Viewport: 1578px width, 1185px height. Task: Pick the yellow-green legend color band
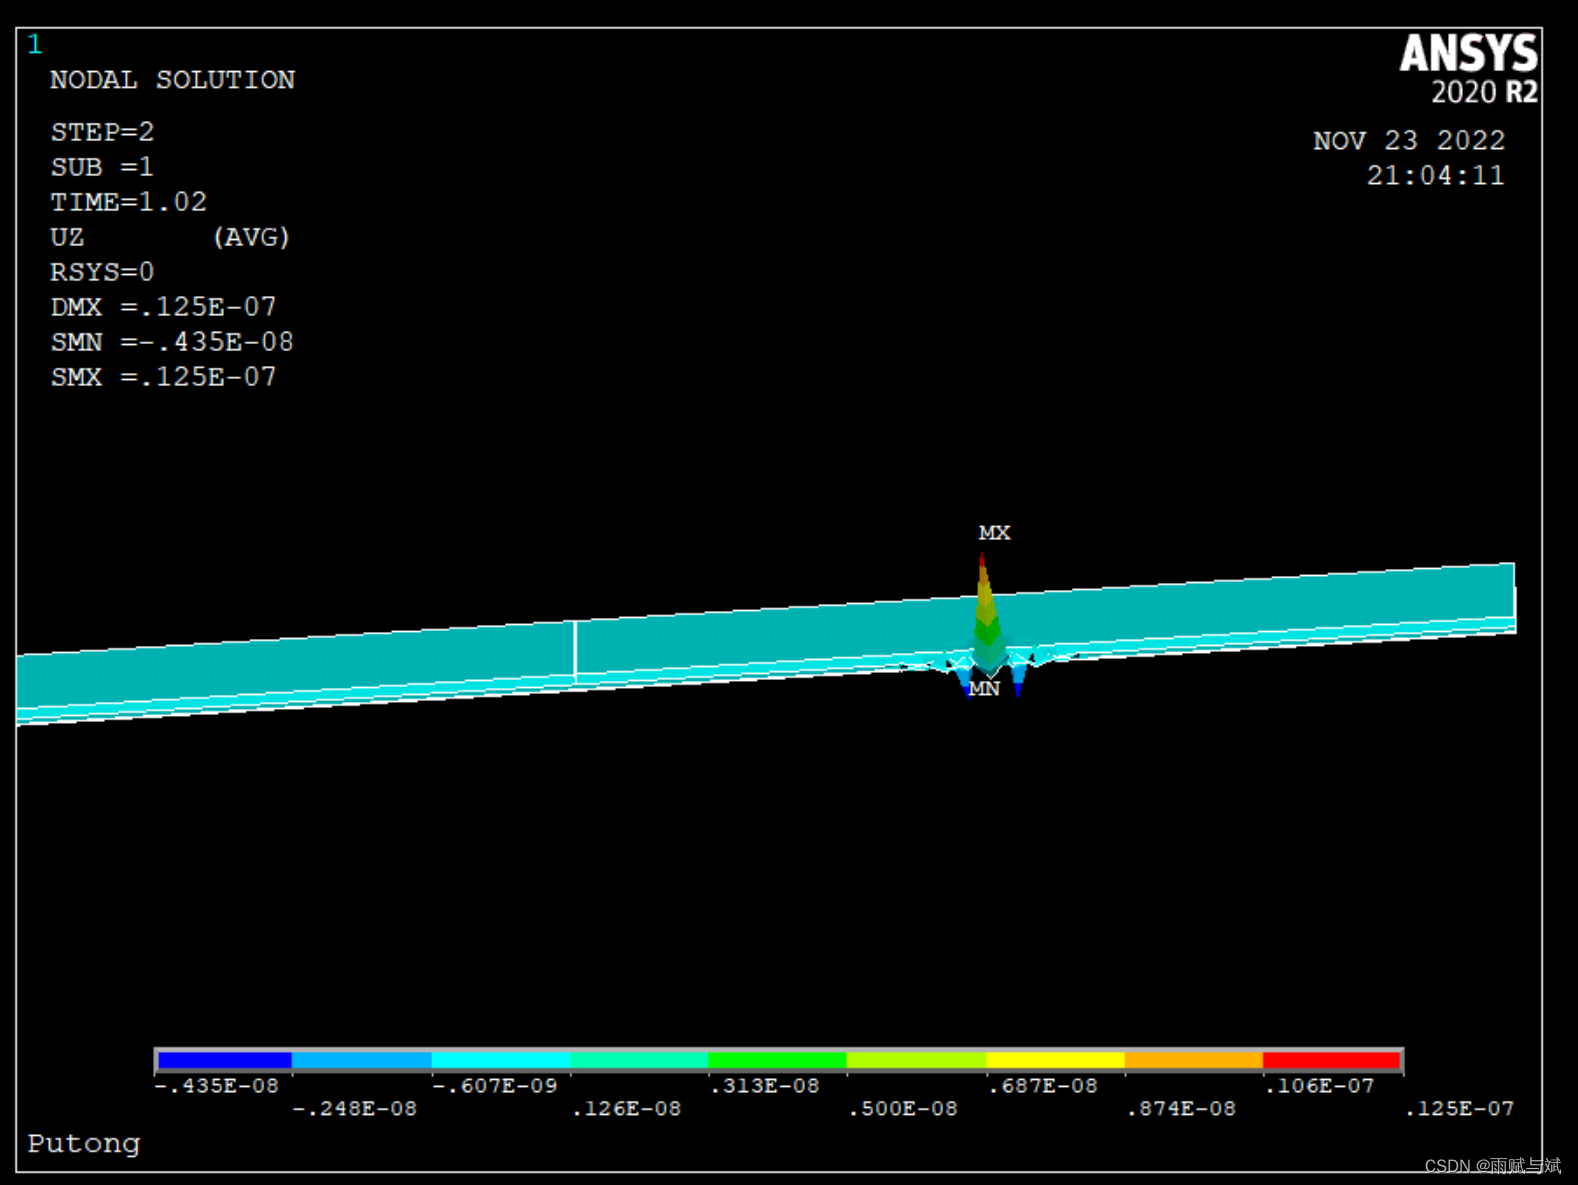916,1060
